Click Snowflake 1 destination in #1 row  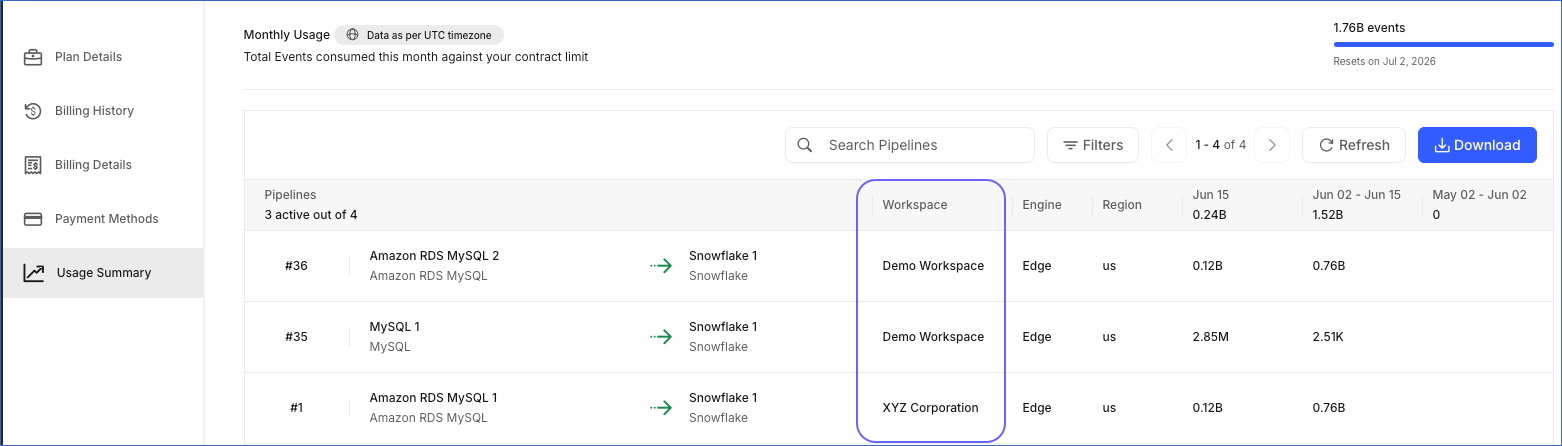tap(723, 398)
